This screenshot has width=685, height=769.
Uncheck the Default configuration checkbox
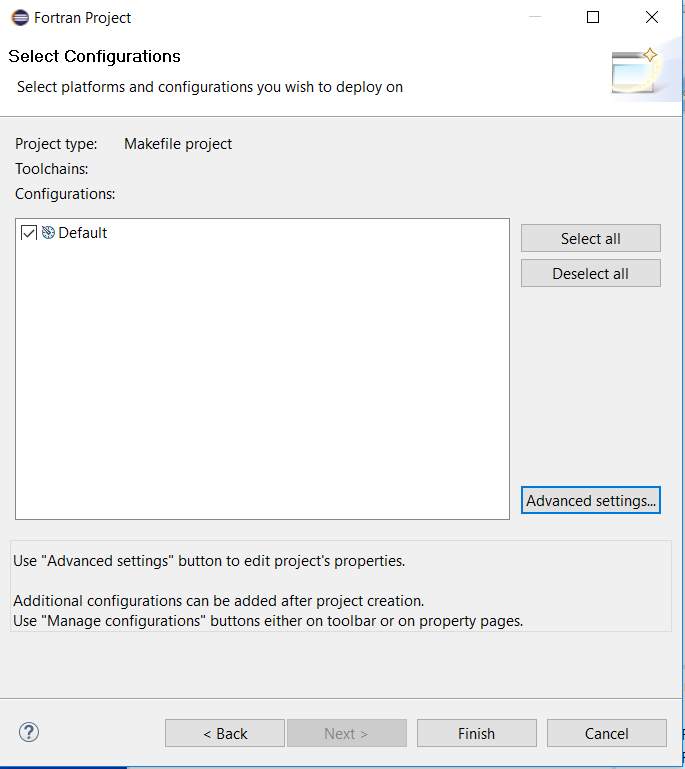coord(28,232)
